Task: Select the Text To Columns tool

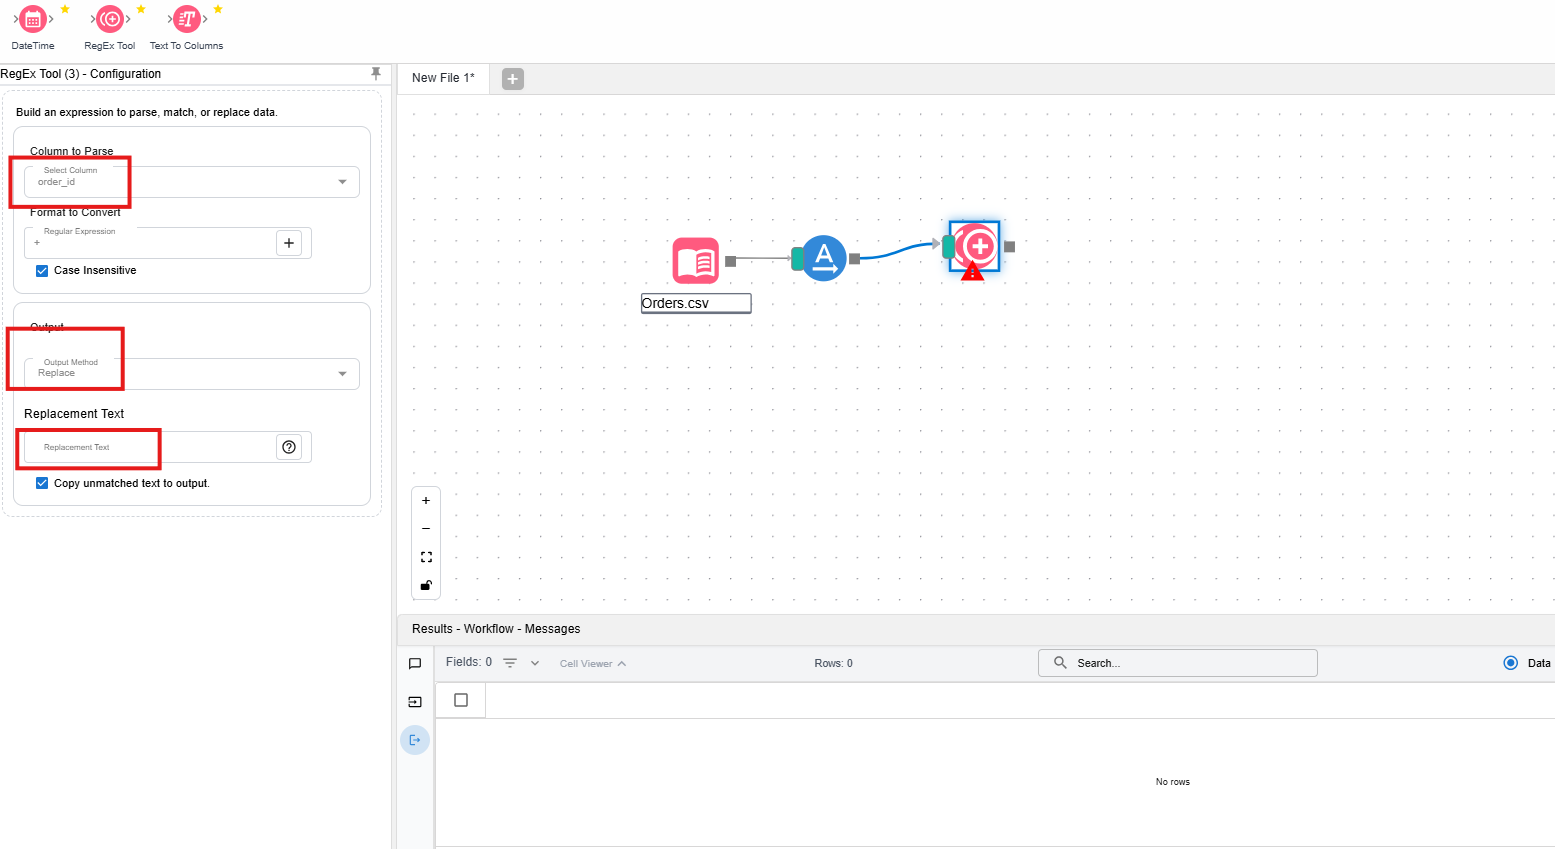Action: pos(187,19)
